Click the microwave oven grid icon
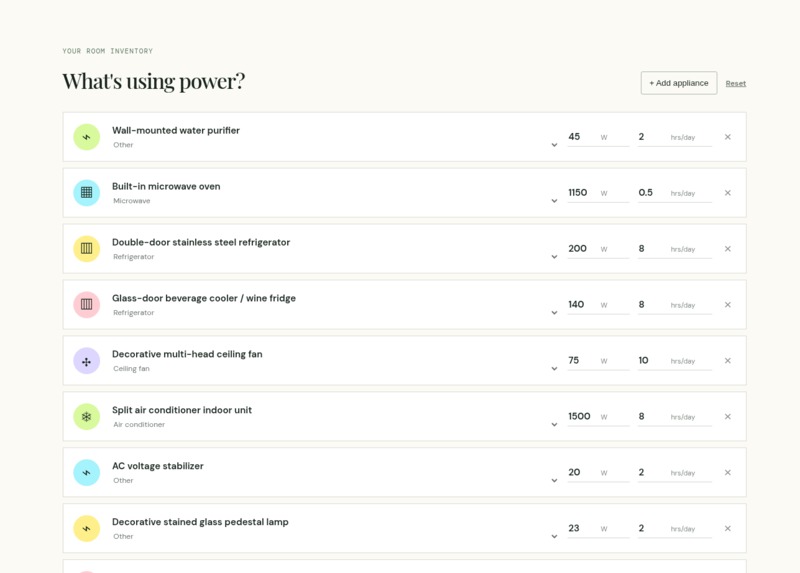This screenshot has height=573, width=800. tap(87, 193)
